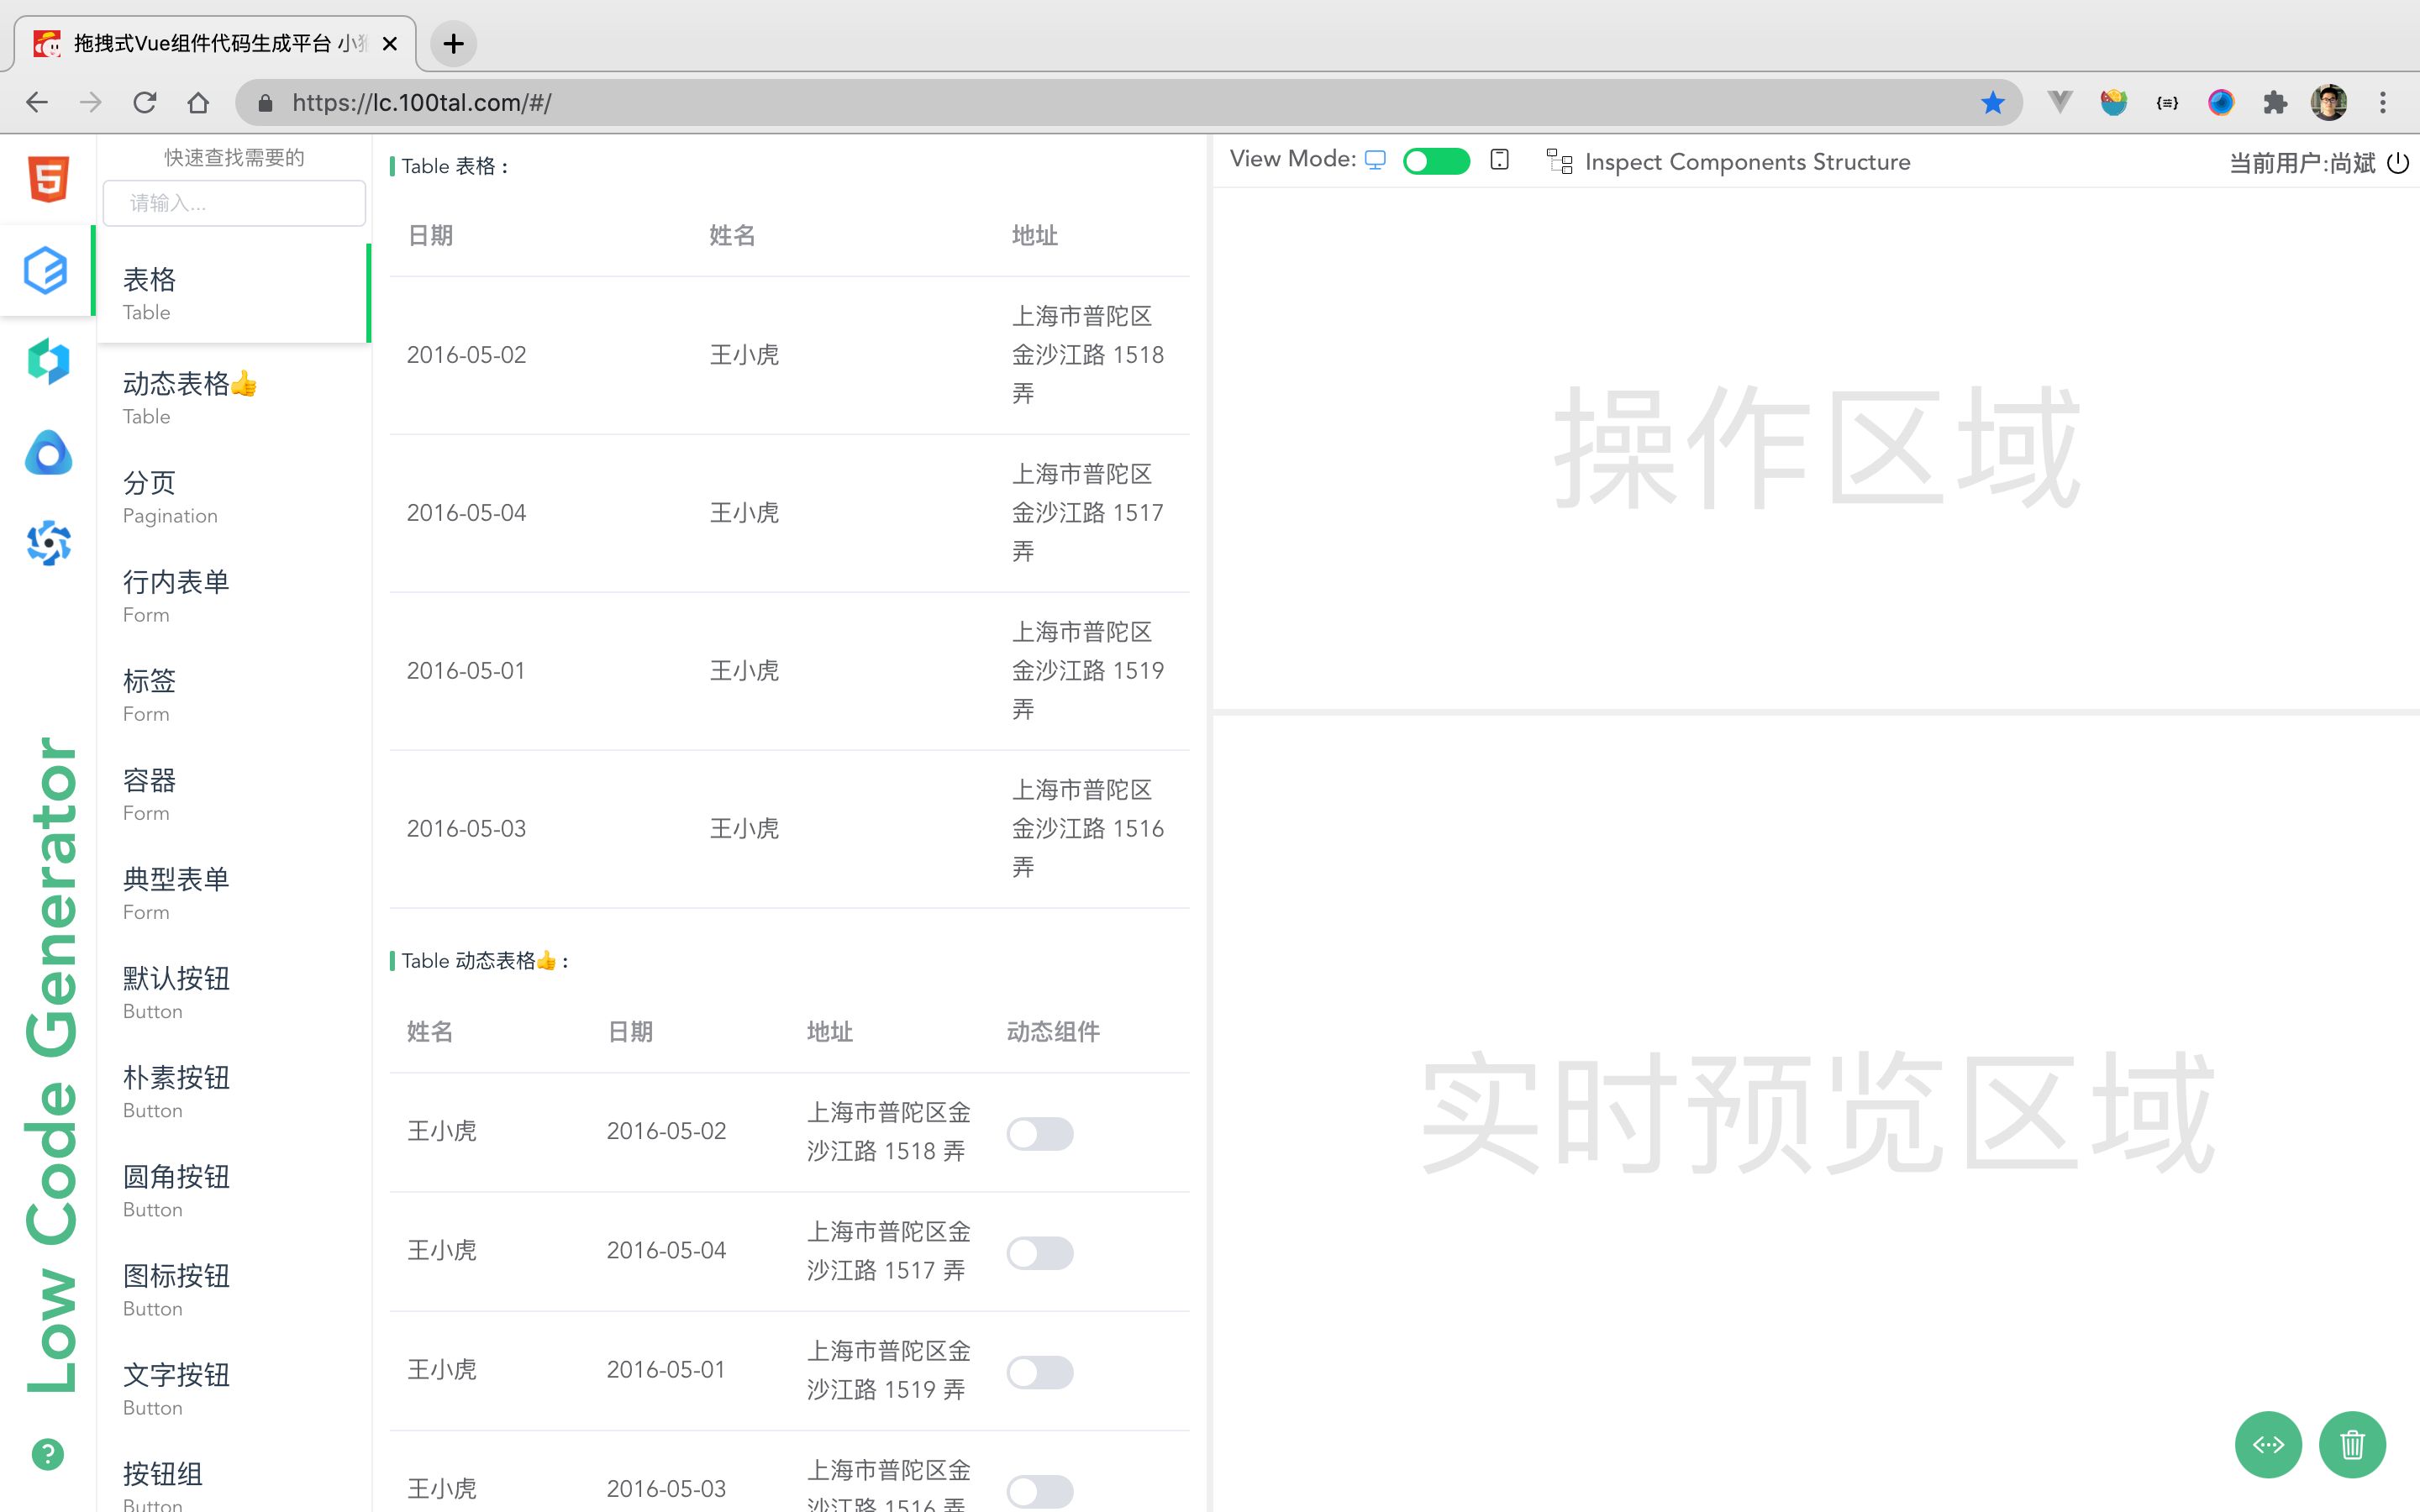Click the Inspect Components Structure link
2420x1512 pixels.
1747,162
